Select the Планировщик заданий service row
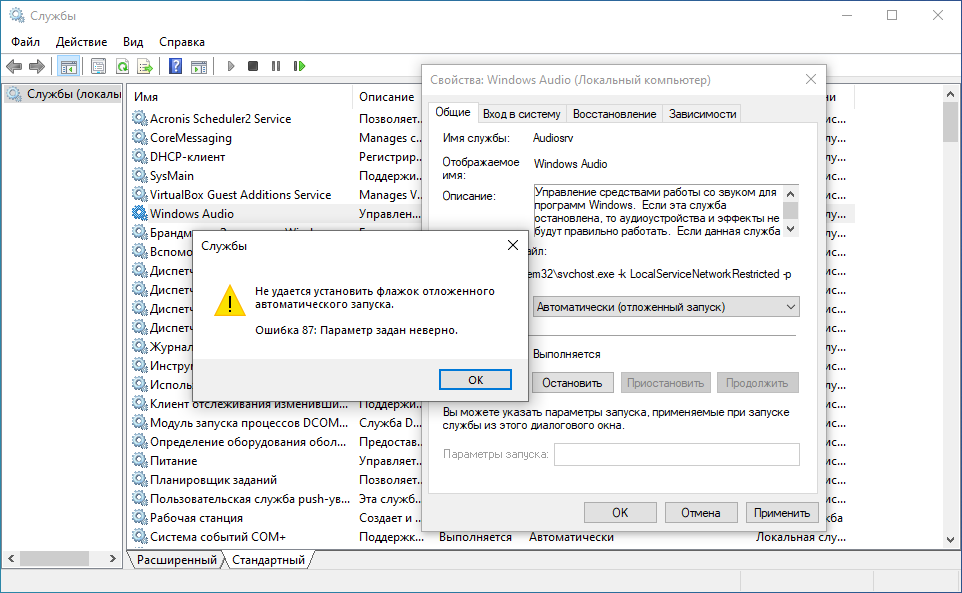 tap(276, 480)
